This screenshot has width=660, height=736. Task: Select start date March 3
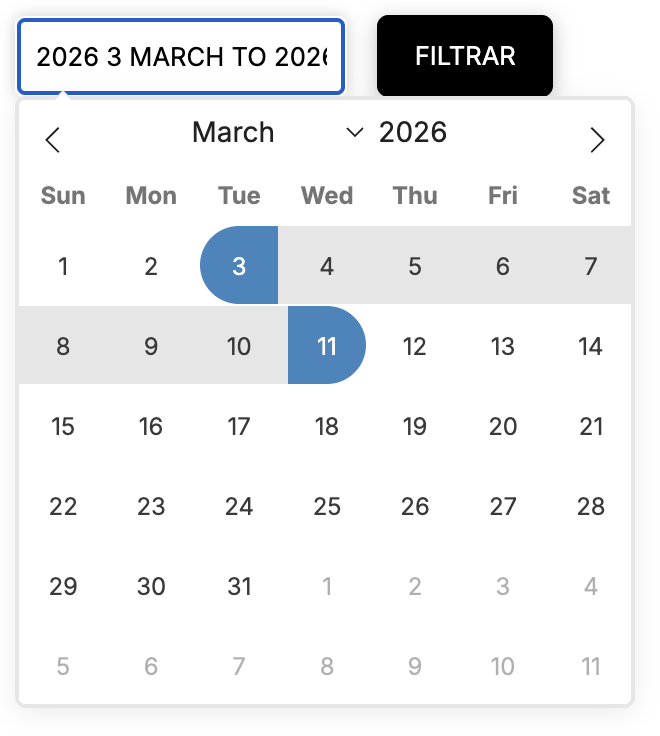pos(239,266)
